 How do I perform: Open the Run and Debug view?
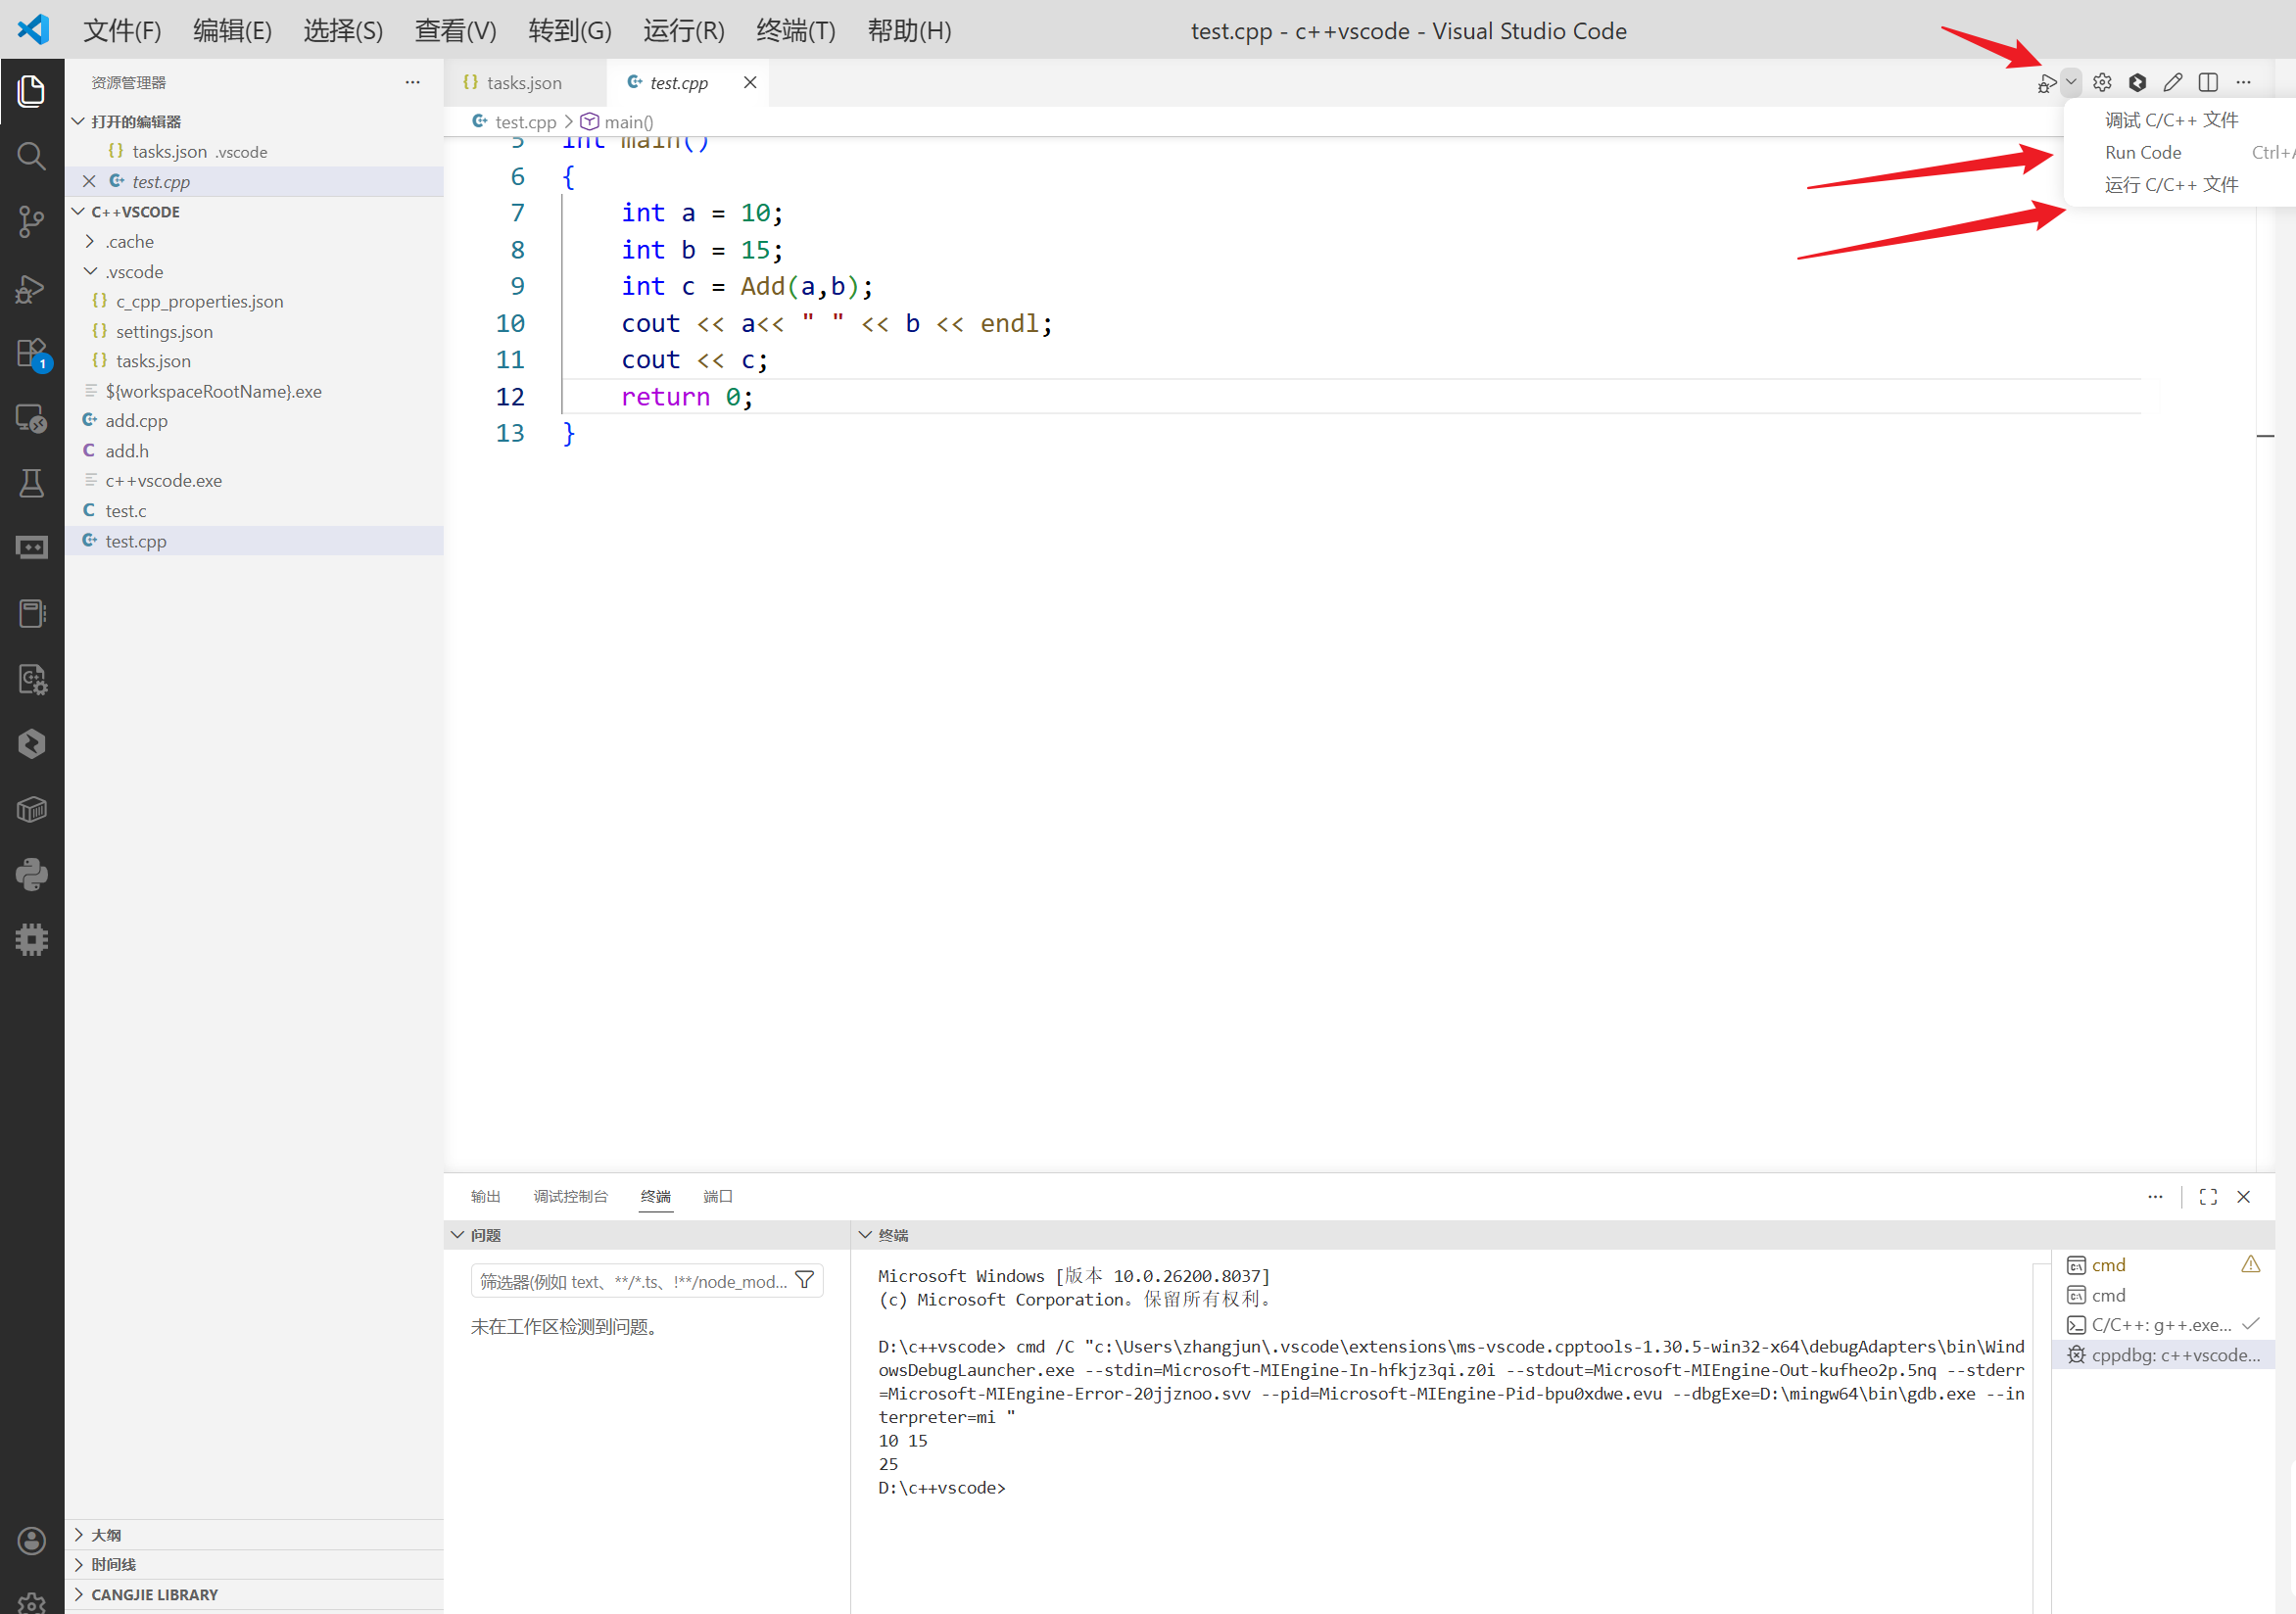coord(31,288)
